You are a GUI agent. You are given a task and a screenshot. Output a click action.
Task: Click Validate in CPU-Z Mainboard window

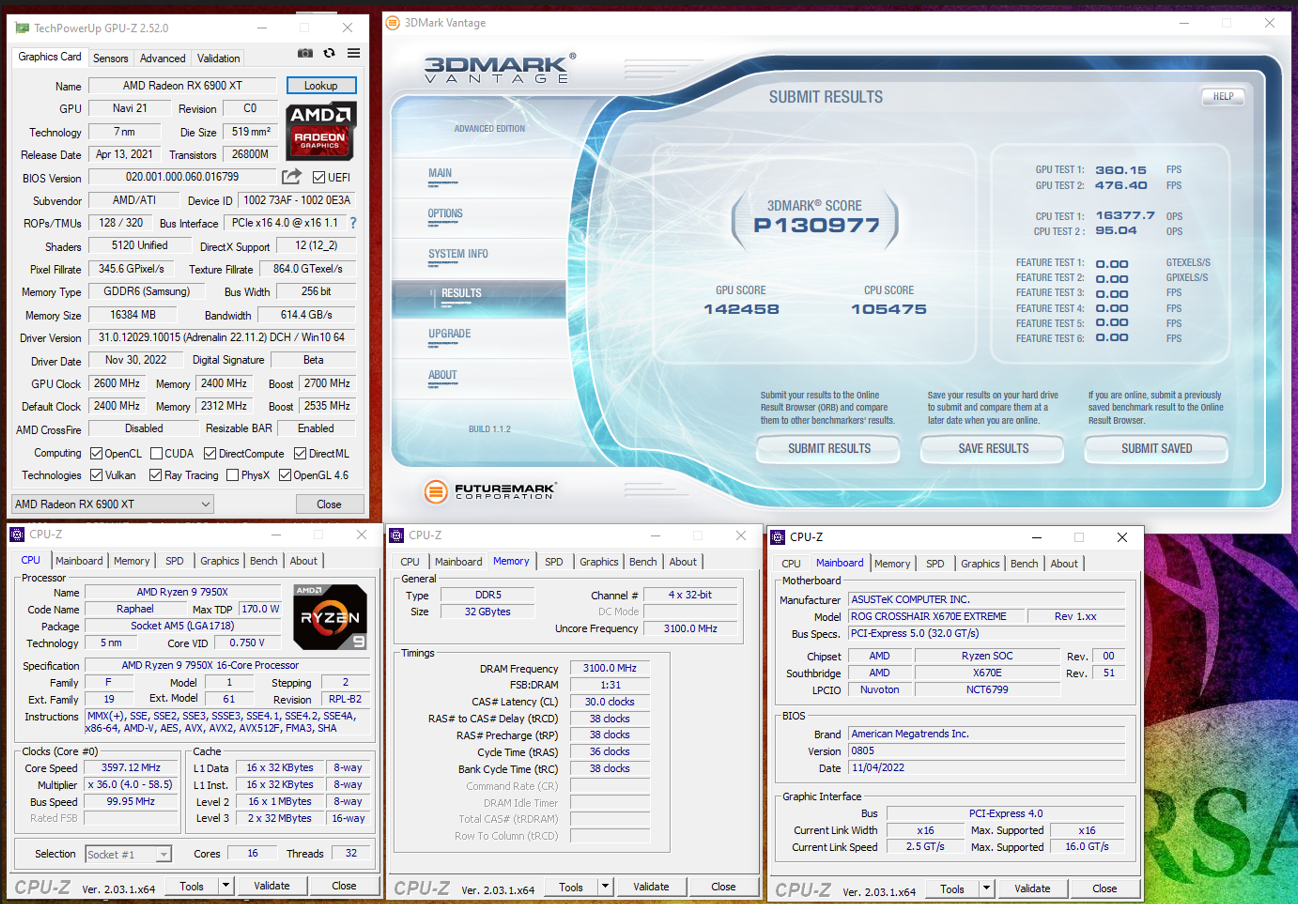click(1032, 888)
